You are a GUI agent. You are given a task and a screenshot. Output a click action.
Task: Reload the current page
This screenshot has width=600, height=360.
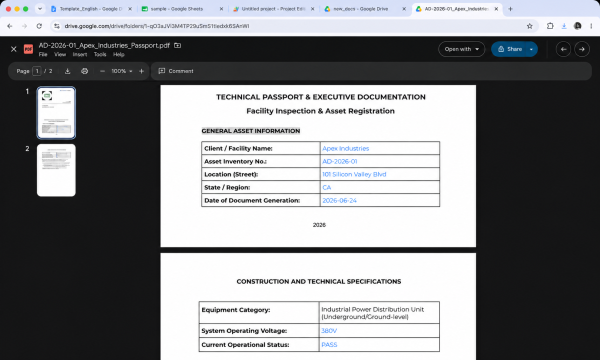(39, 26)
